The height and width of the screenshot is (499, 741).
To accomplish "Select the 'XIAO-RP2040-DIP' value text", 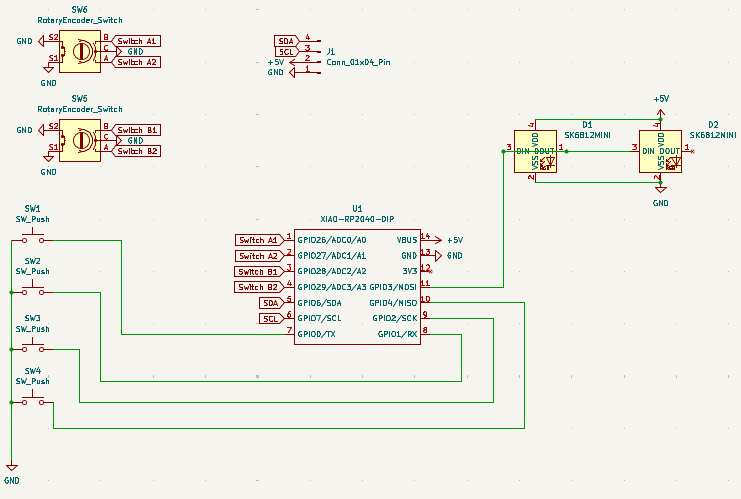I will 357,219.
